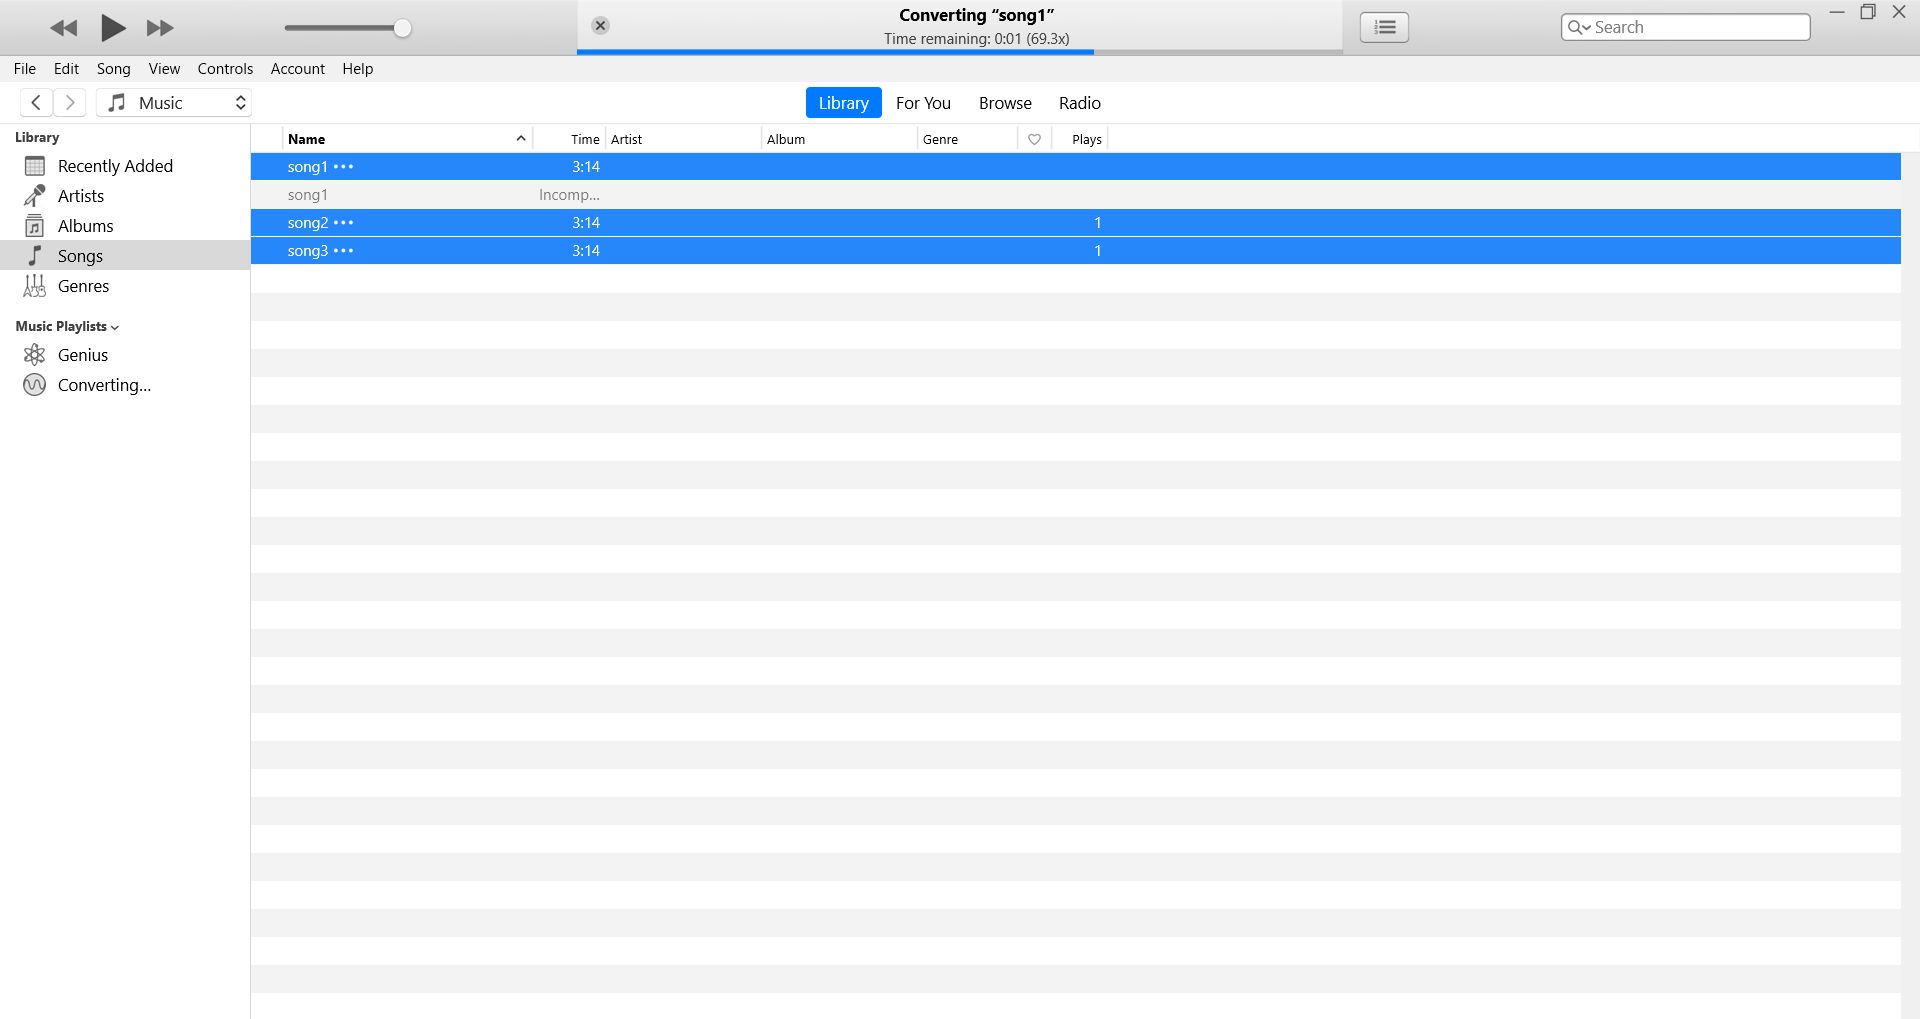Image resolution: width=1920 pixels, height=1019 pixels.
Task: Open the Controls menu
Action: [225, 69]
